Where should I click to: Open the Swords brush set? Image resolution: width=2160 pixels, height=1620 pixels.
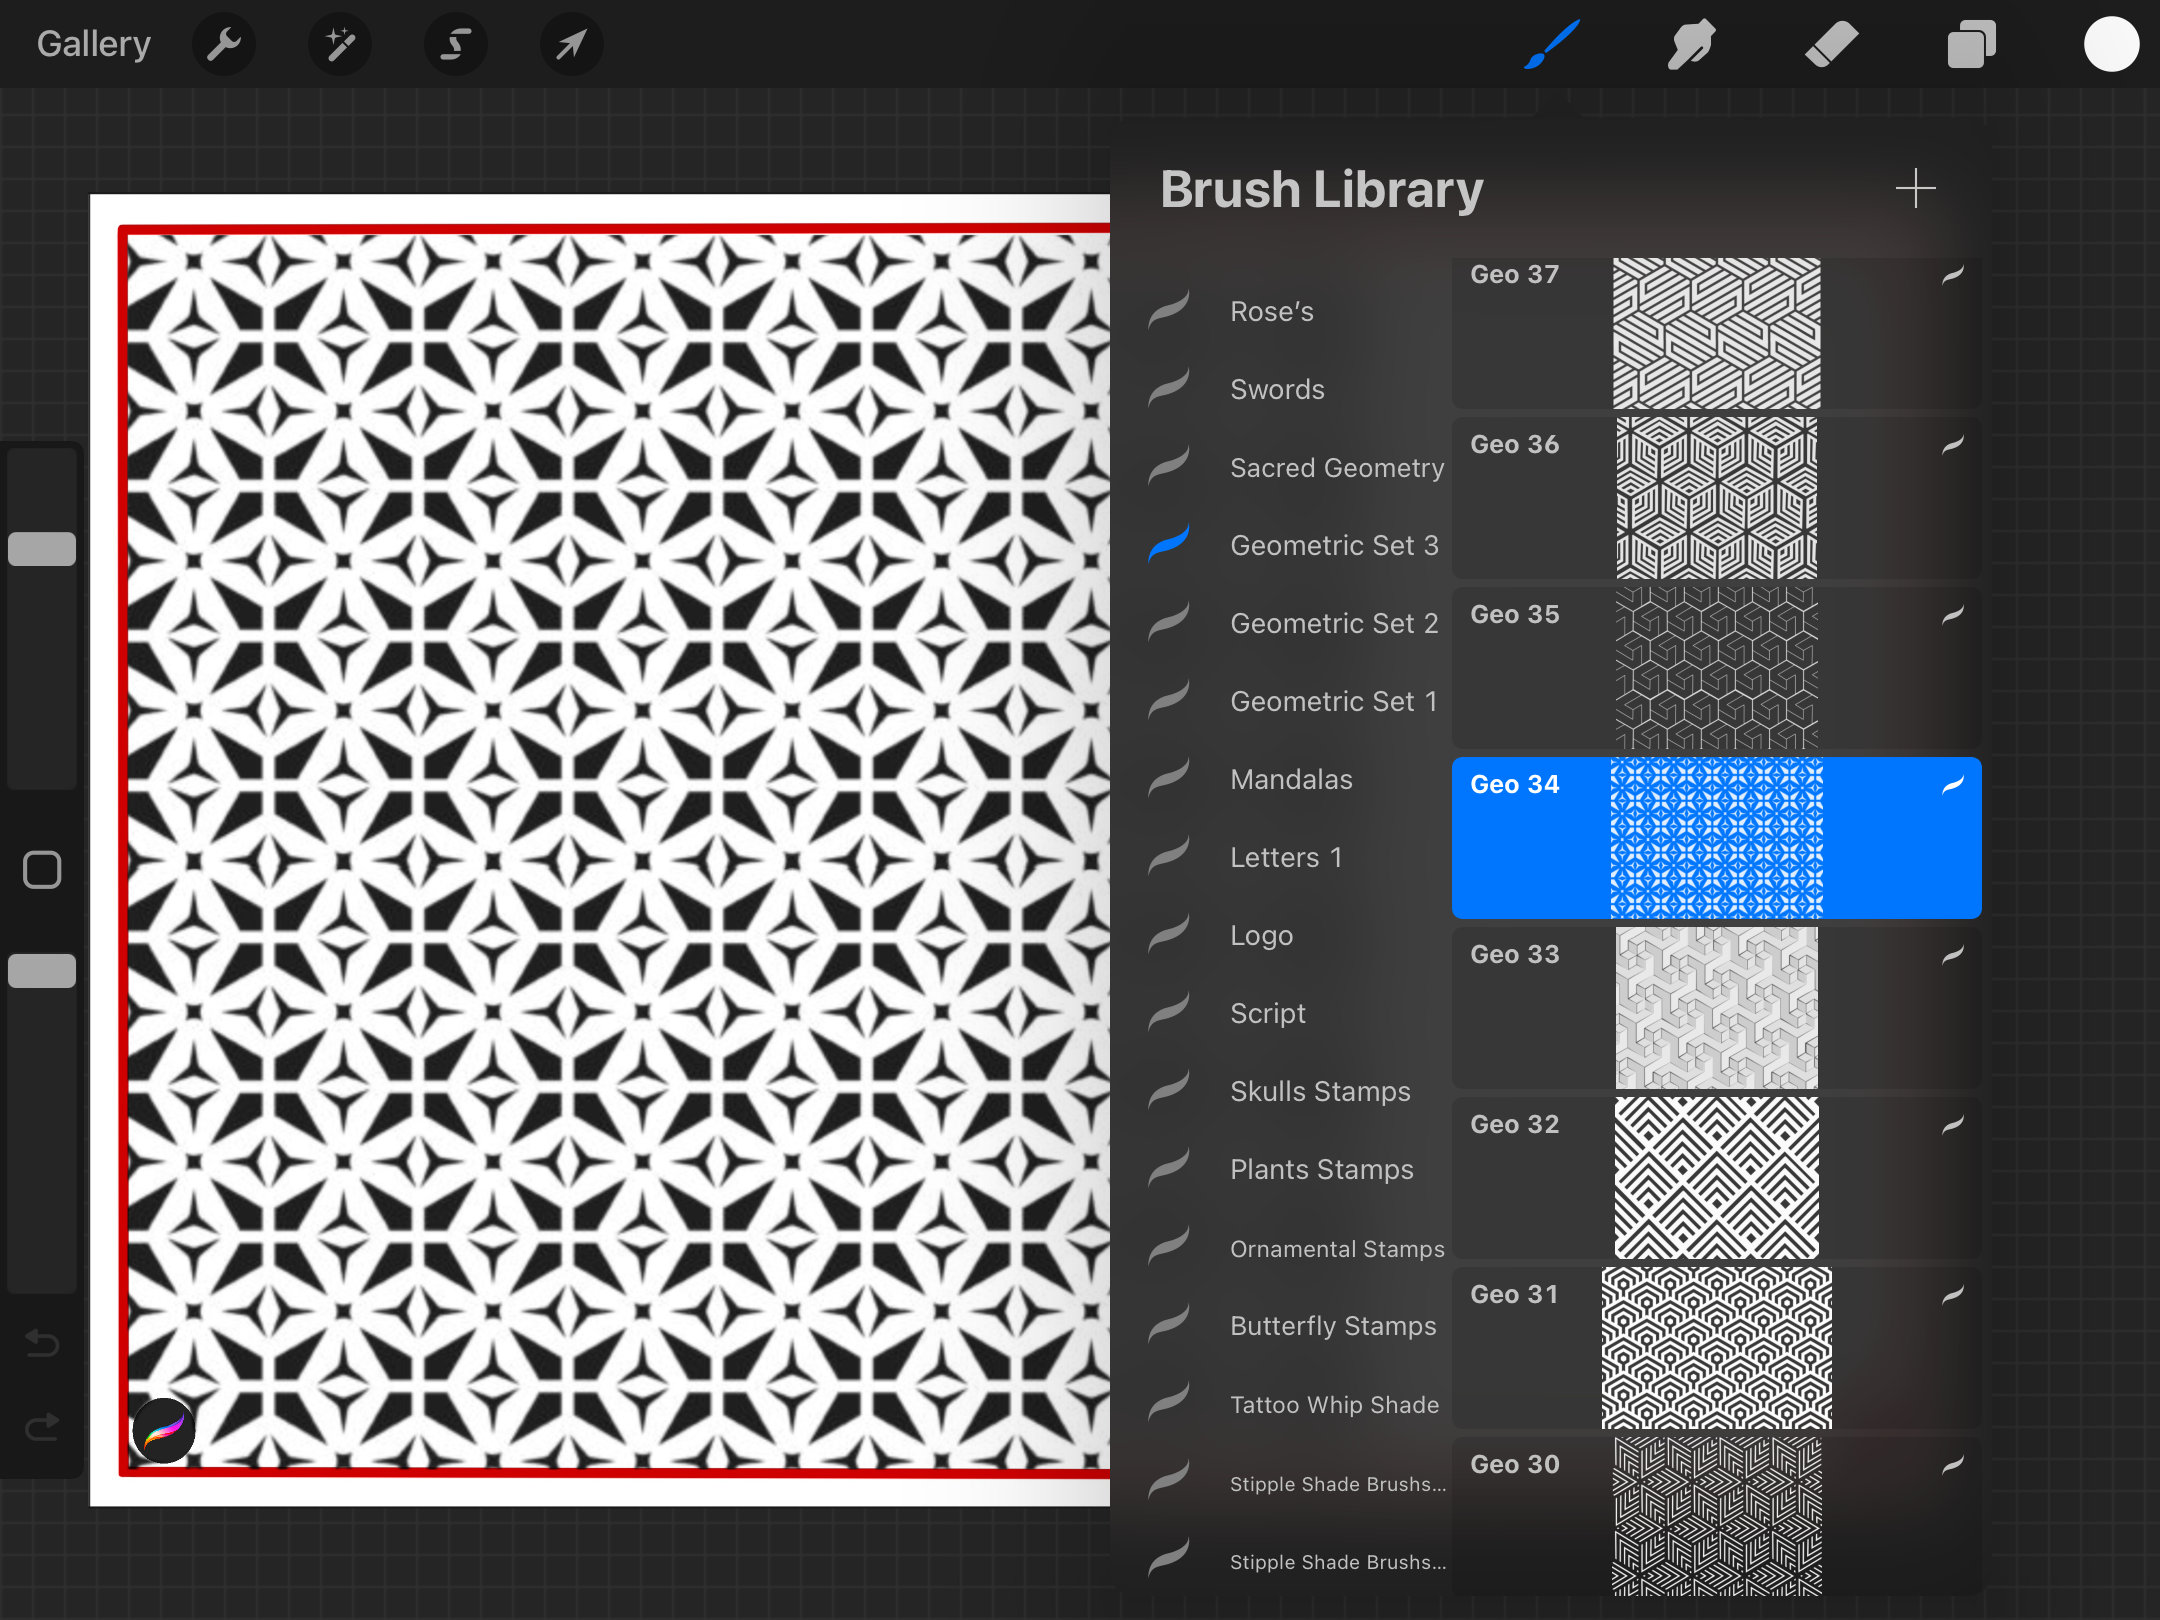pos(1297,389)
